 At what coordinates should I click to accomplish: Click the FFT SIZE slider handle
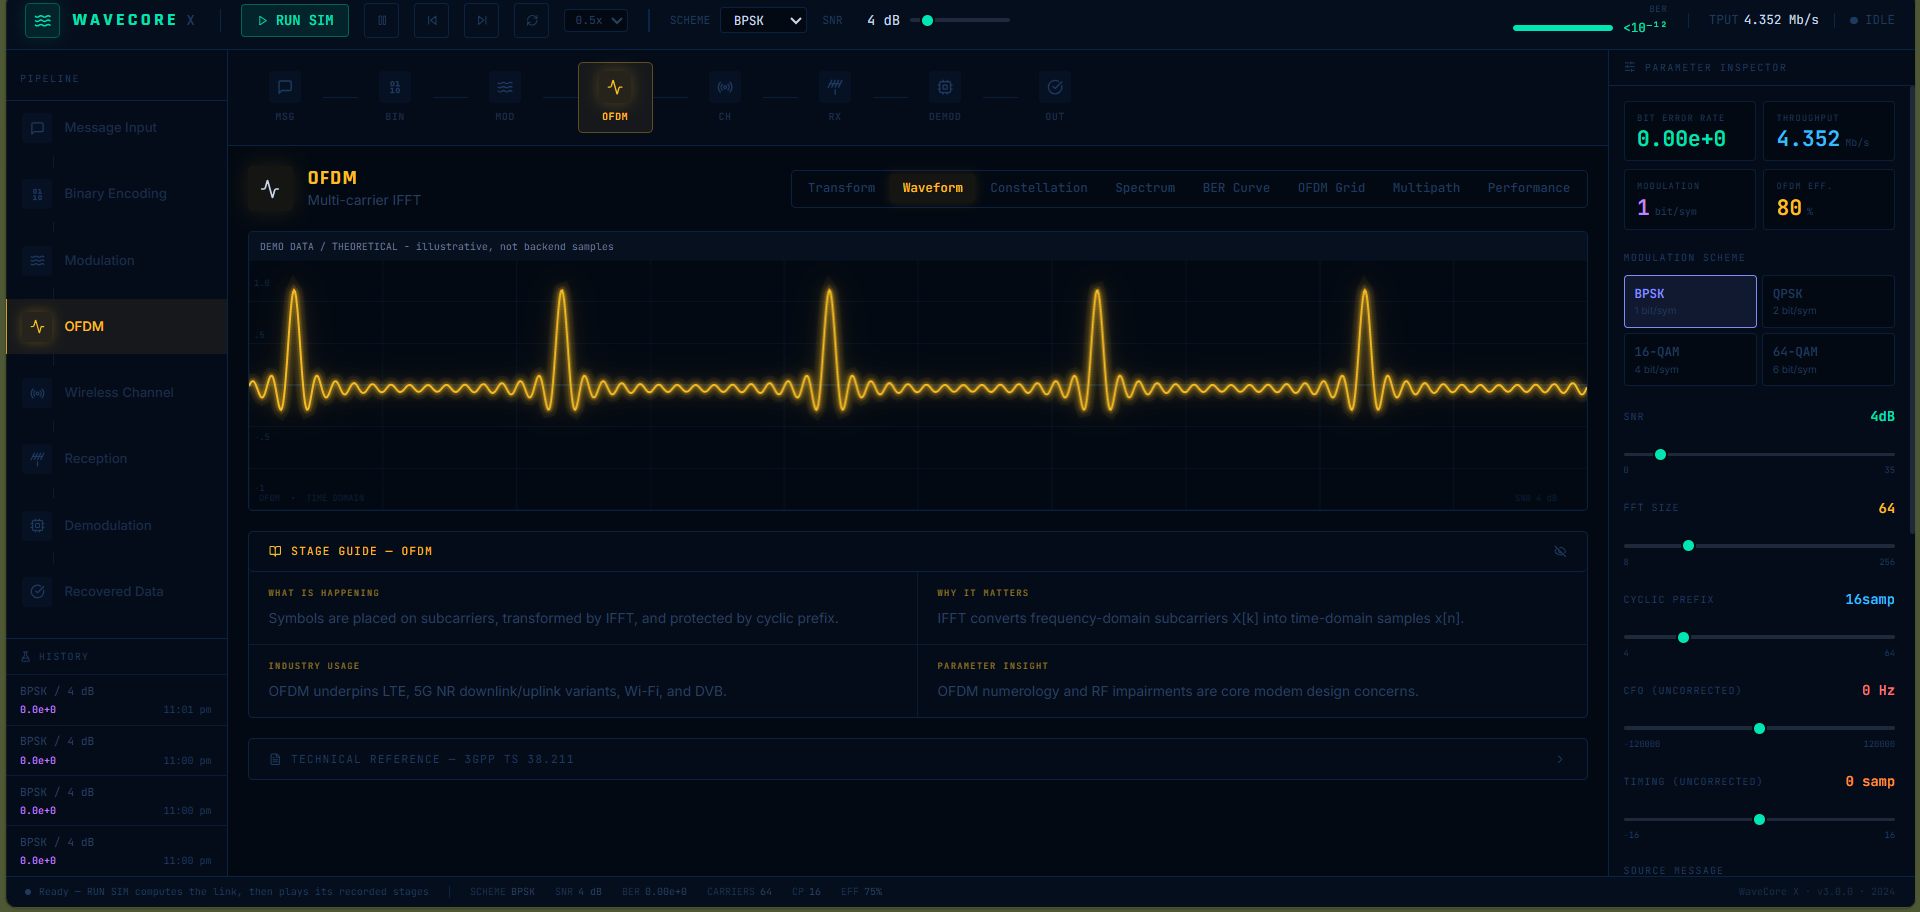tap(1688, 546)
